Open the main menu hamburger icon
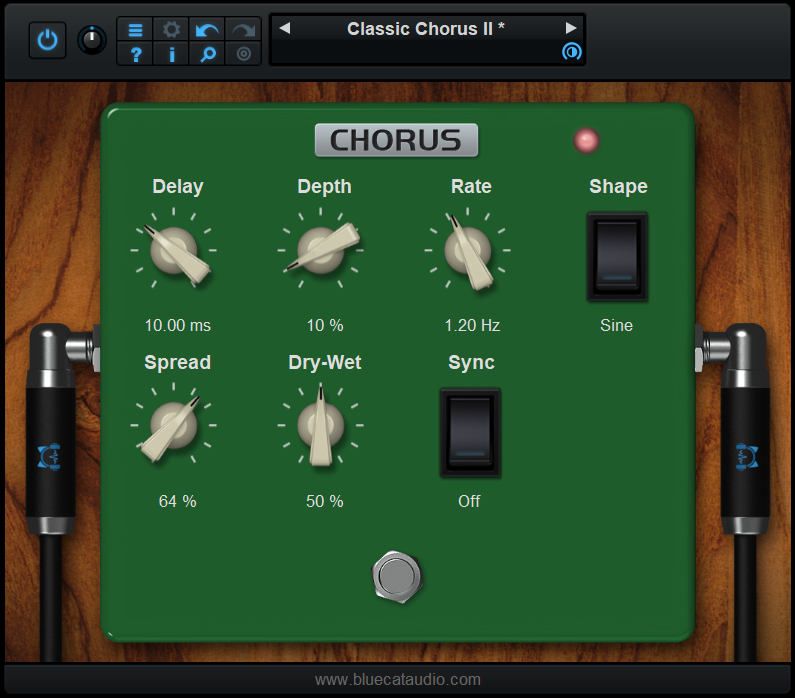Viewport: 795px width, 698px height. (x=135, y=29)
